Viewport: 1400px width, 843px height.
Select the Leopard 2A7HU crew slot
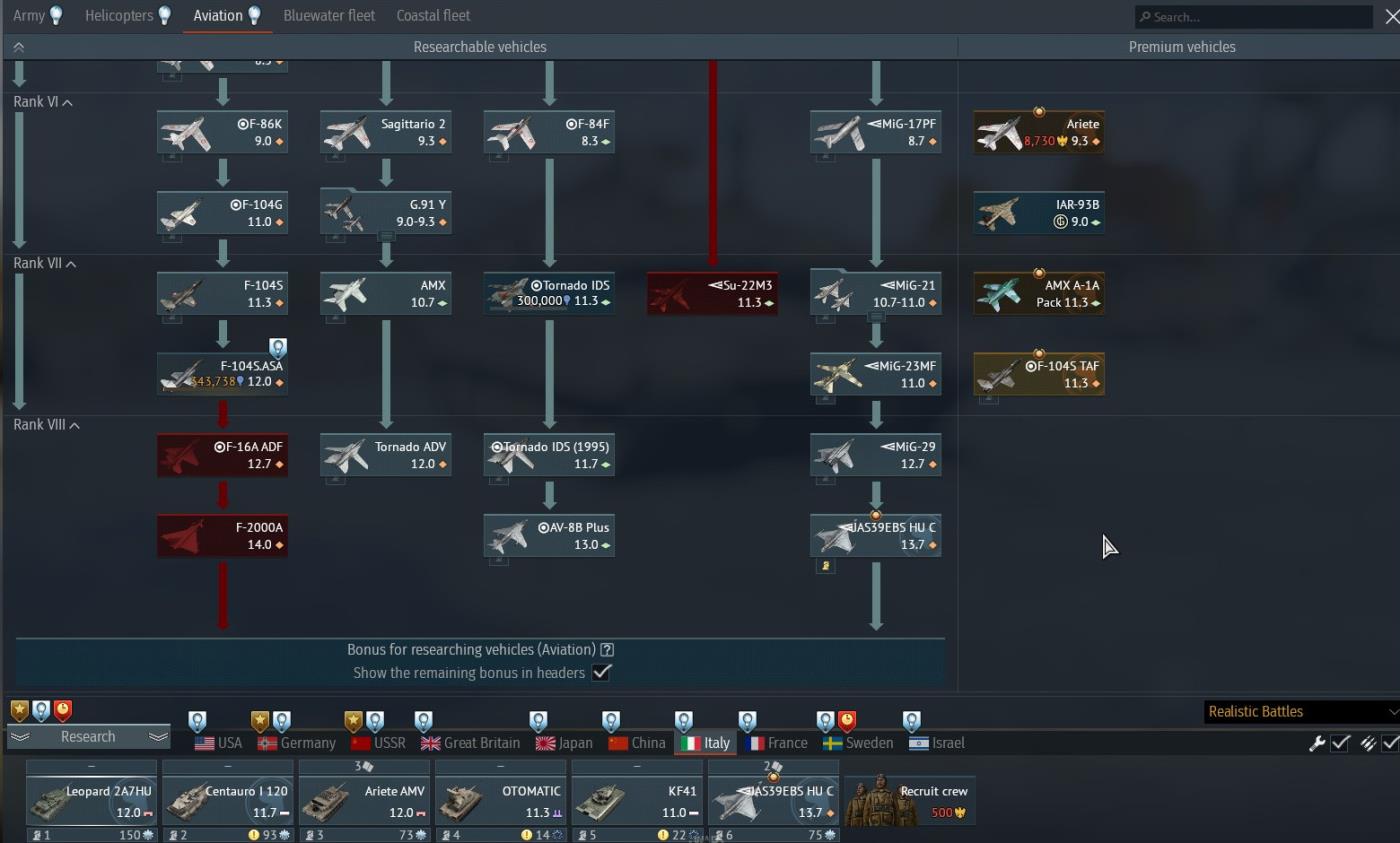click(91, 801)
